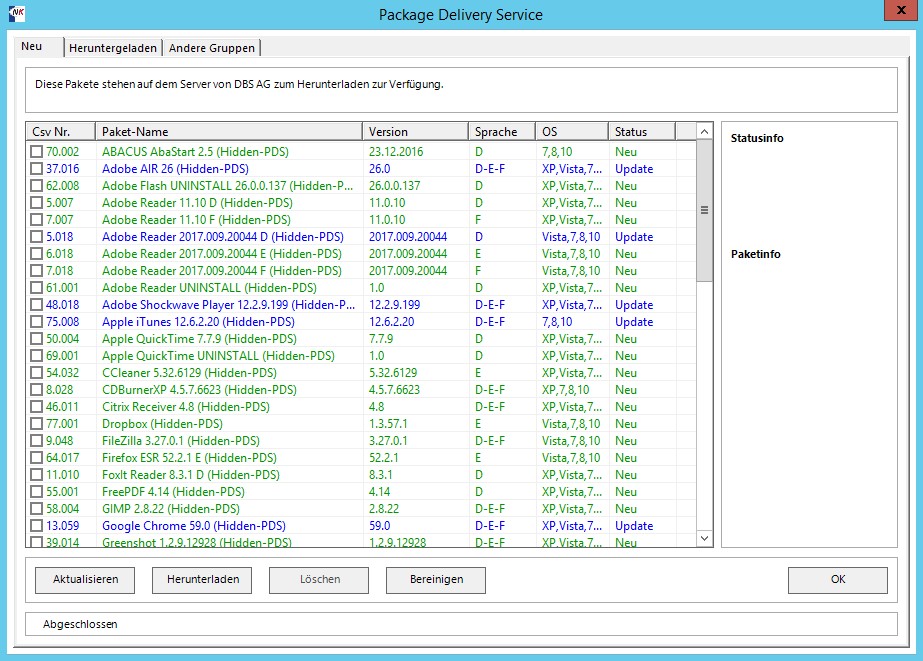
Task: Confirm with the OK button
Action: (x=838, y=580)
